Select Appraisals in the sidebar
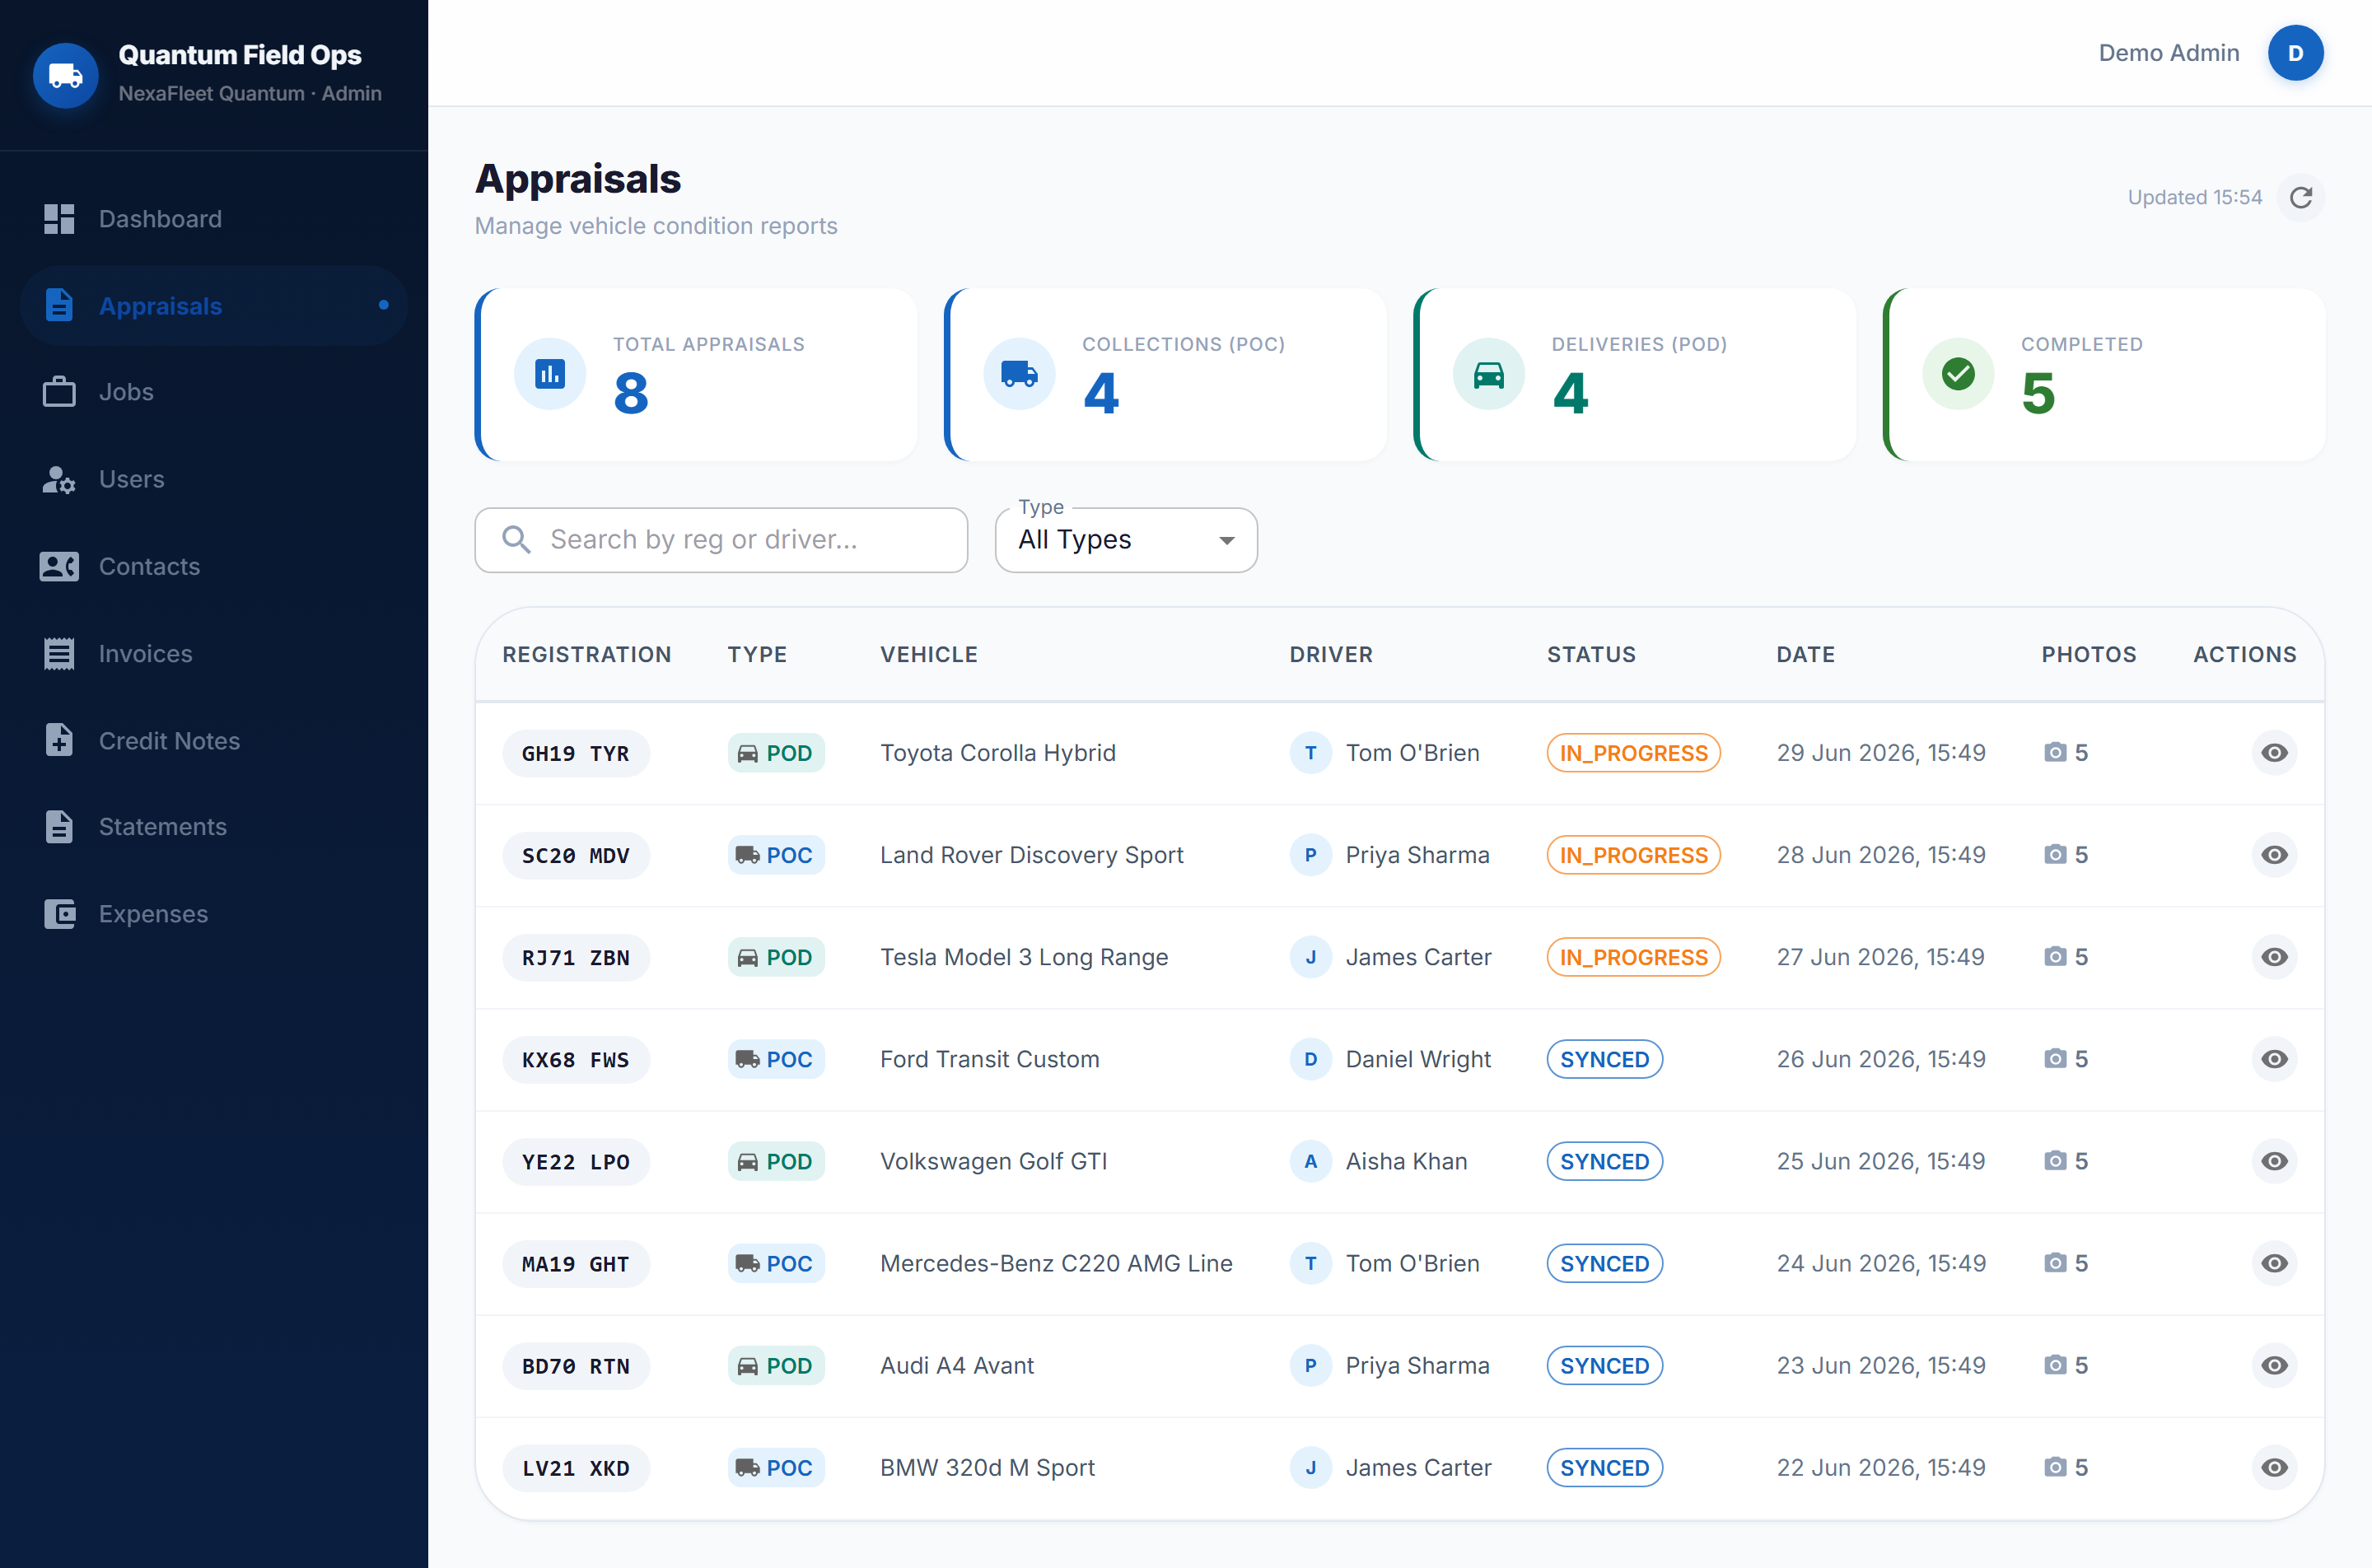Image resolution: width=2372 pixels, height=1568 pixels. pyautogui.click(x=213, y=306)
